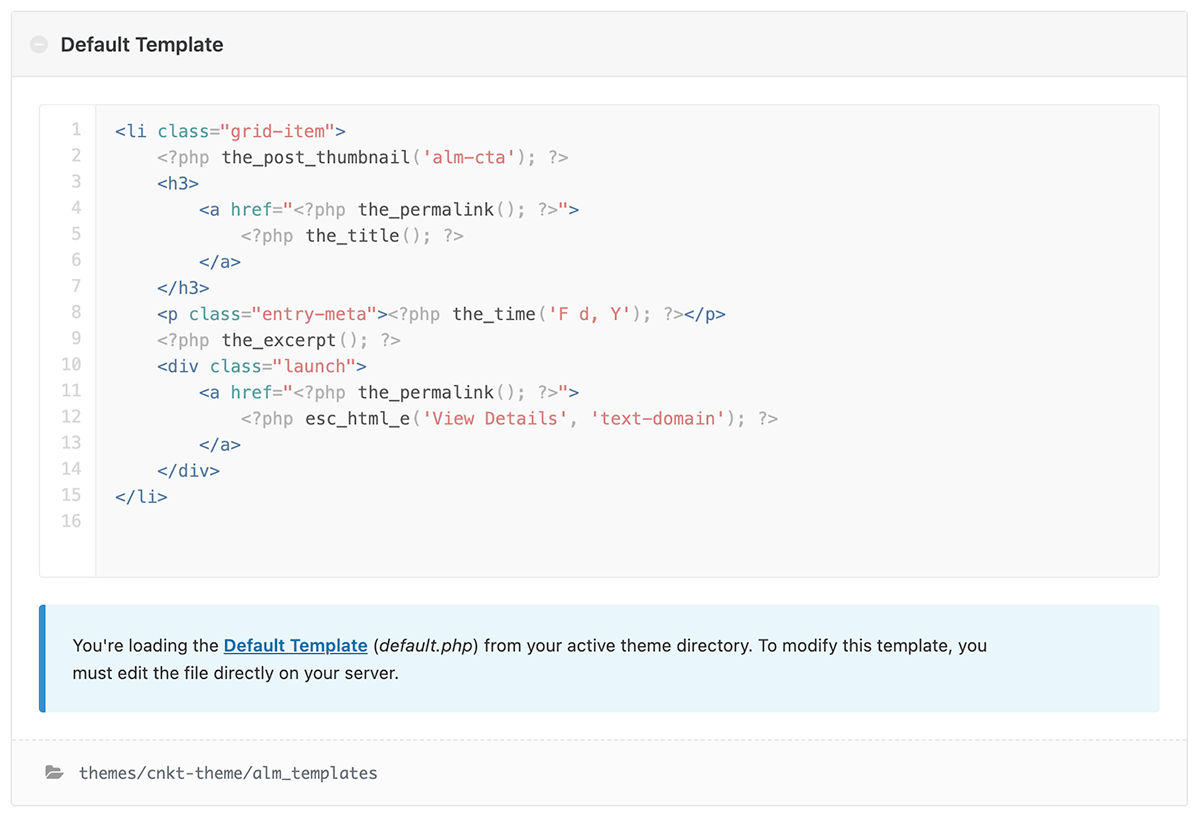Click line number 1 in gutter
The height and width of the screenshot is (817, 1200).
pos(76,130)
